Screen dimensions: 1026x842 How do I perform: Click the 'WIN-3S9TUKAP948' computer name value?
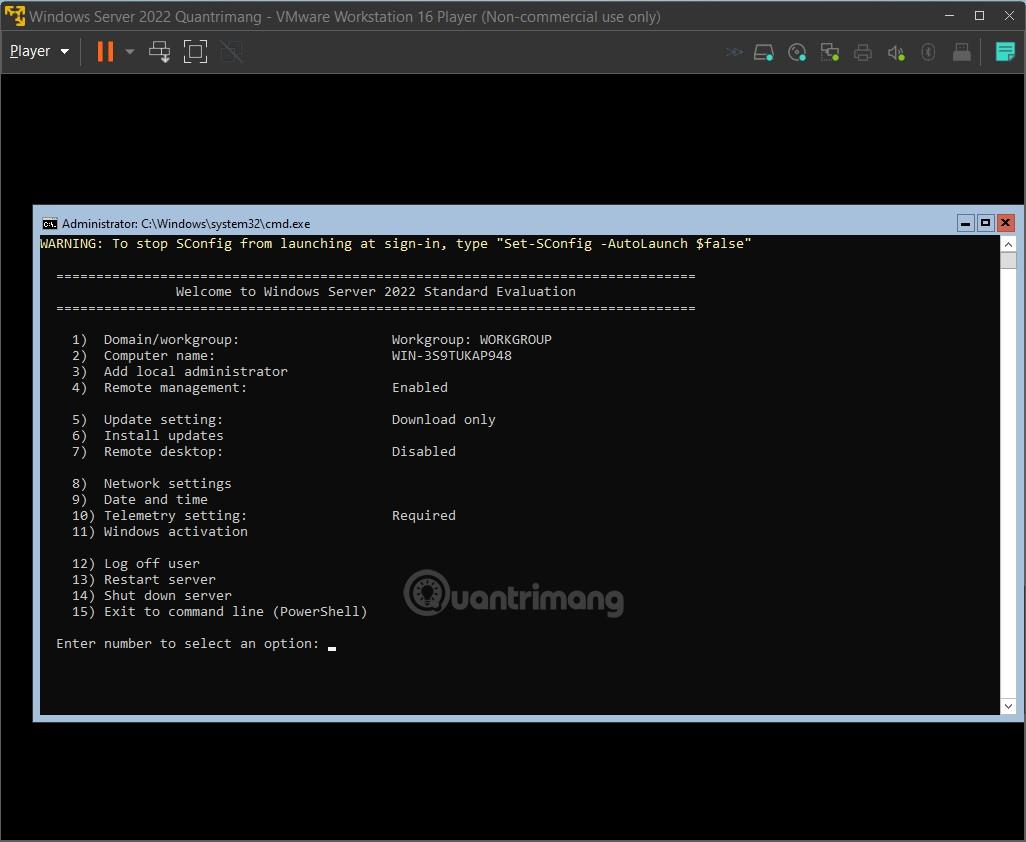pos(451,356)
